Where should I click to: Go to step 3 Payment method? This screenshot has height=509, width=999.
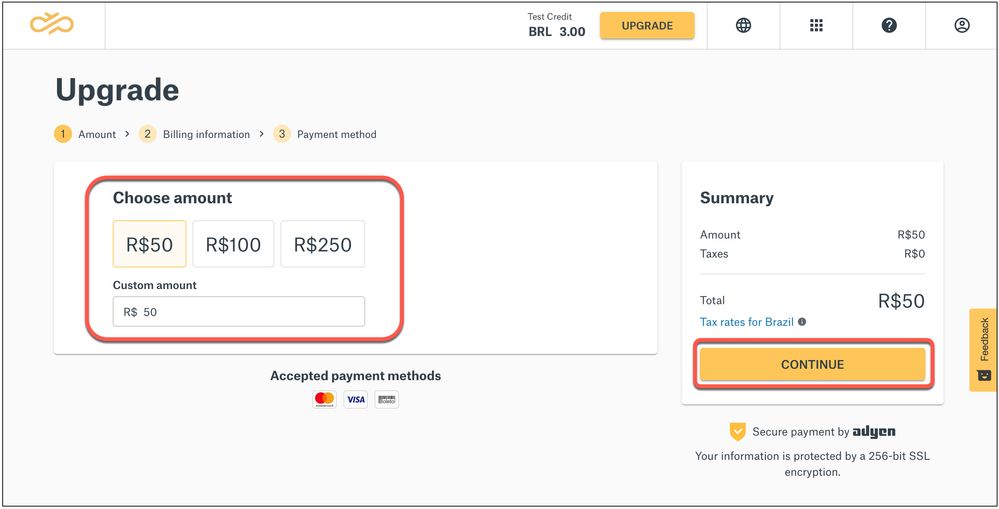[x=325, y=134]
